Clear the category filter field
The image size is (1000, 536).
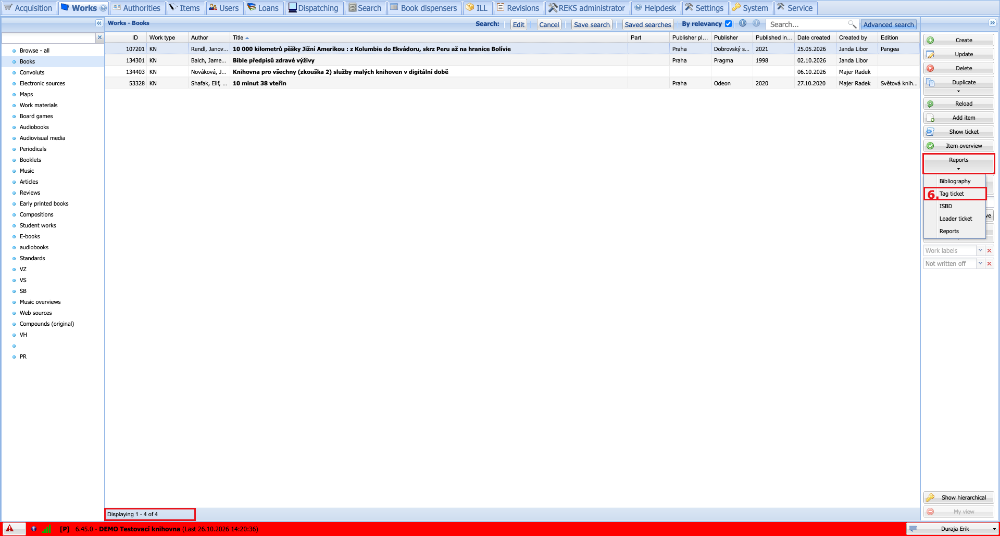[x=99, y=38]
